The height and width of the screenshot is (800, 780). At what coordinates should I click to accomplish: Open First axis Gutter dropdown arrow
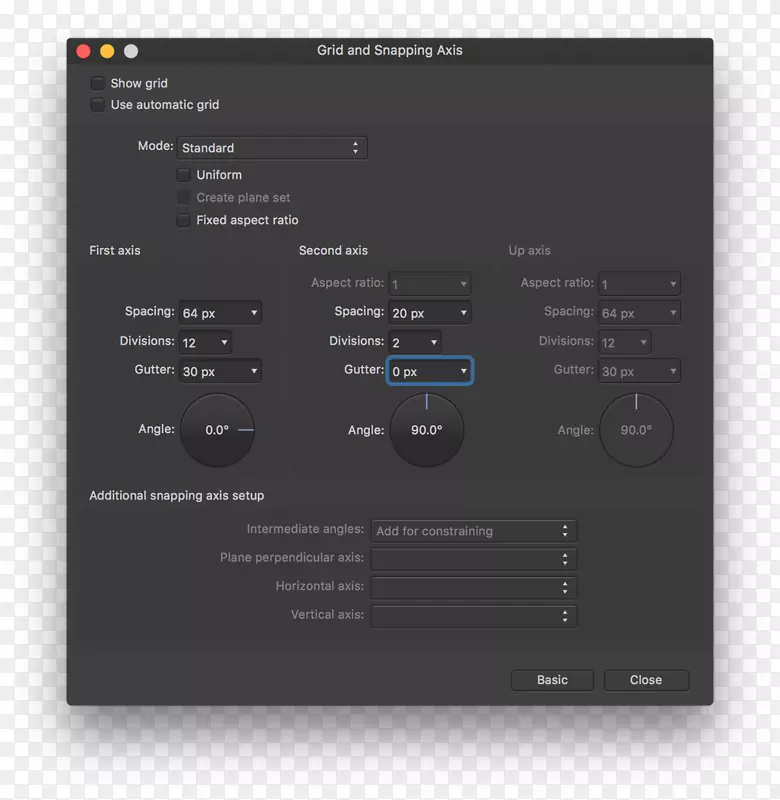click(x=254, y=371)
